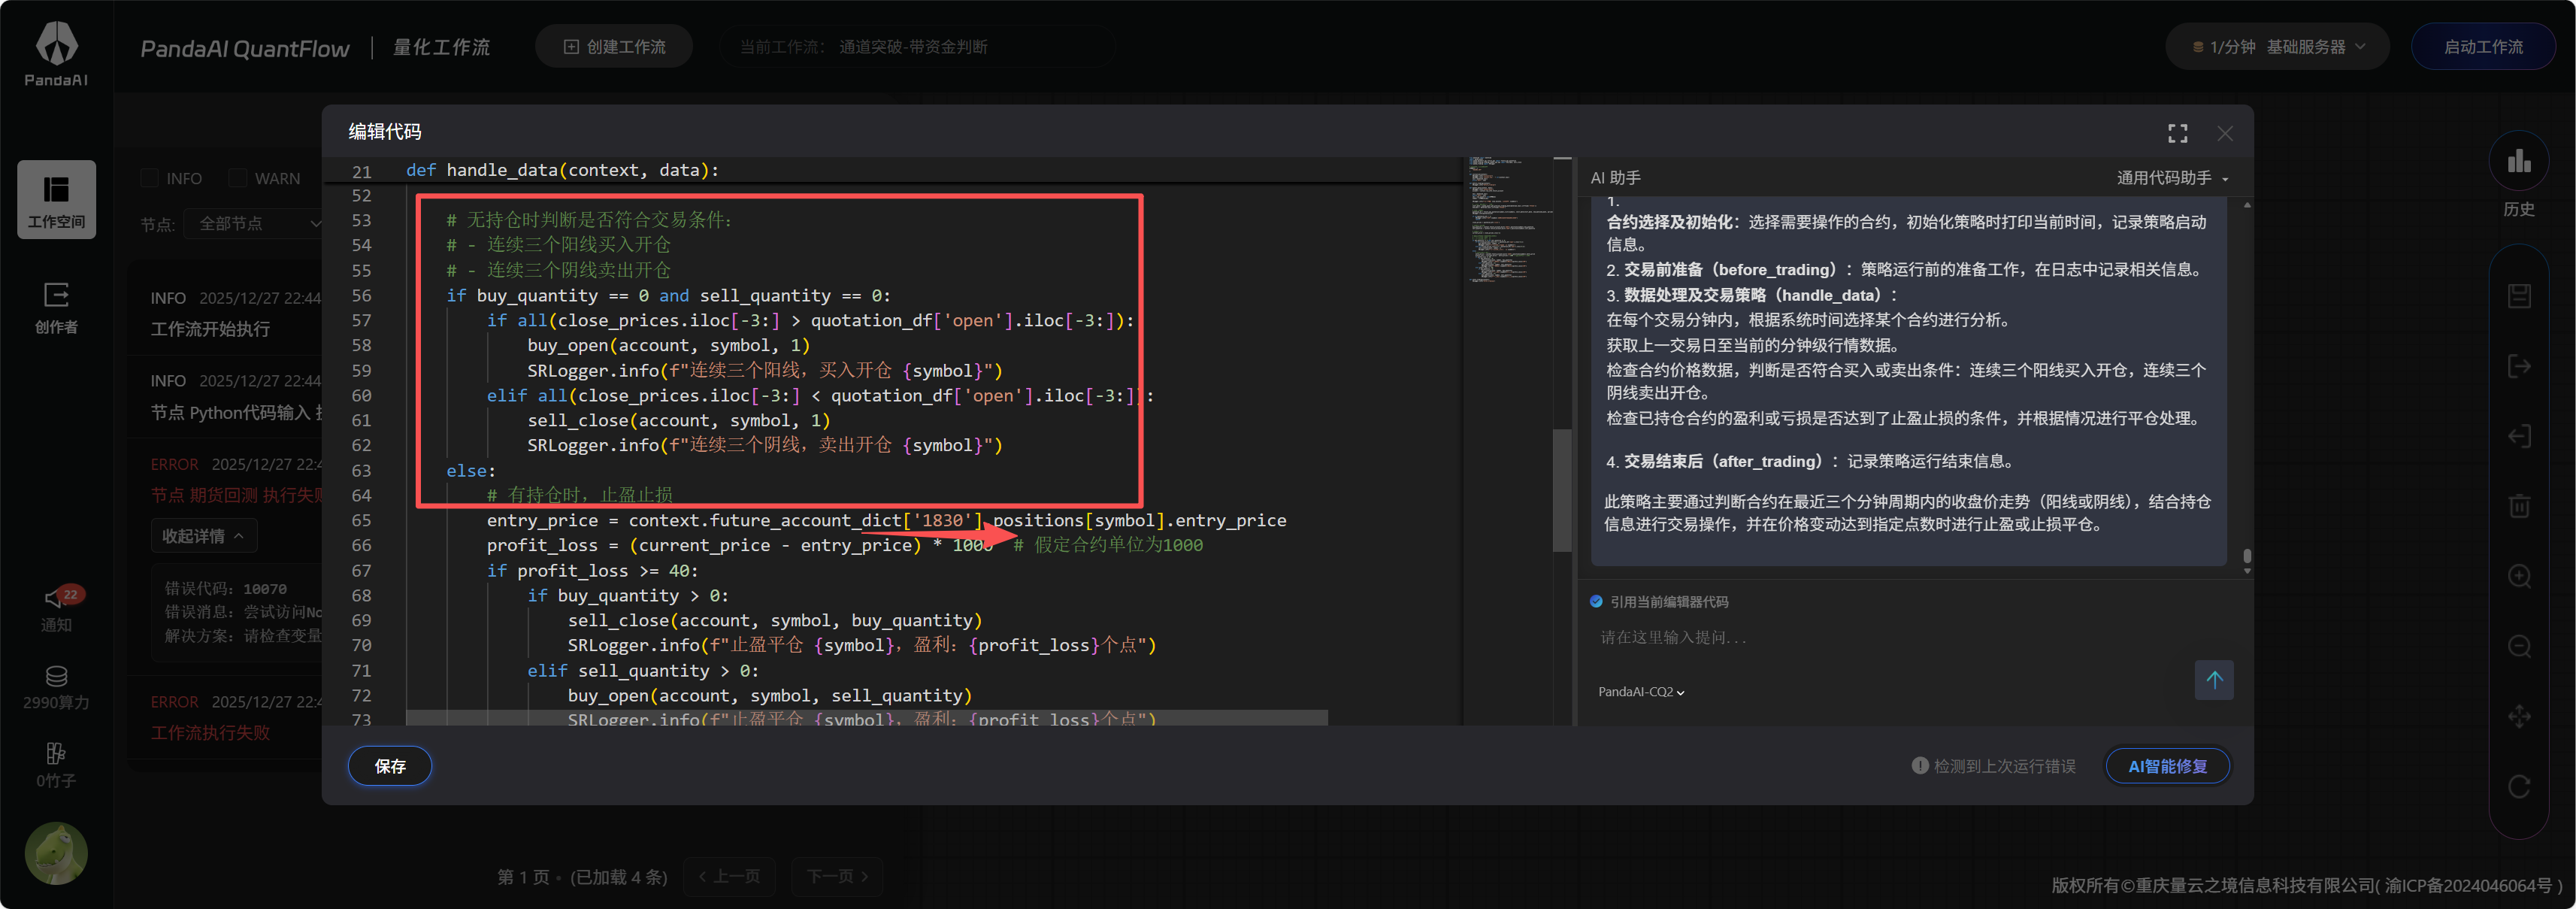Collapse the 收起详情 error details

pos(204,536)
